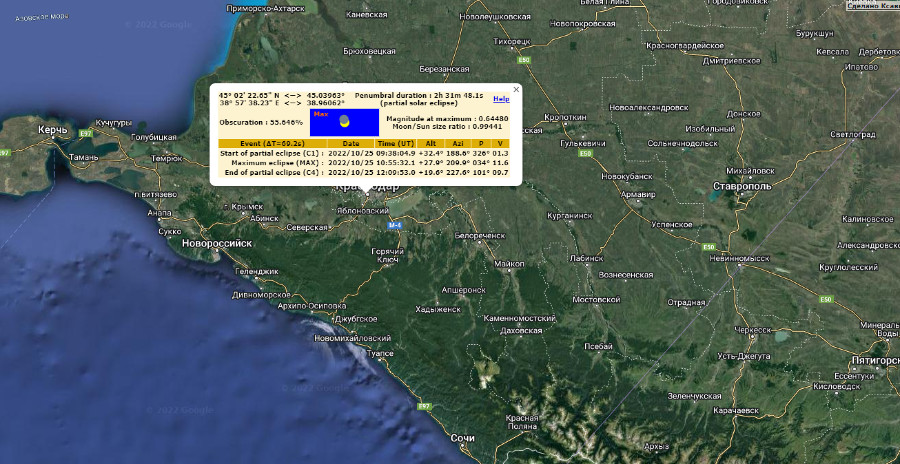Click the Керчь city label
Viewport: 900px width, 464px height.
(52, 130)
